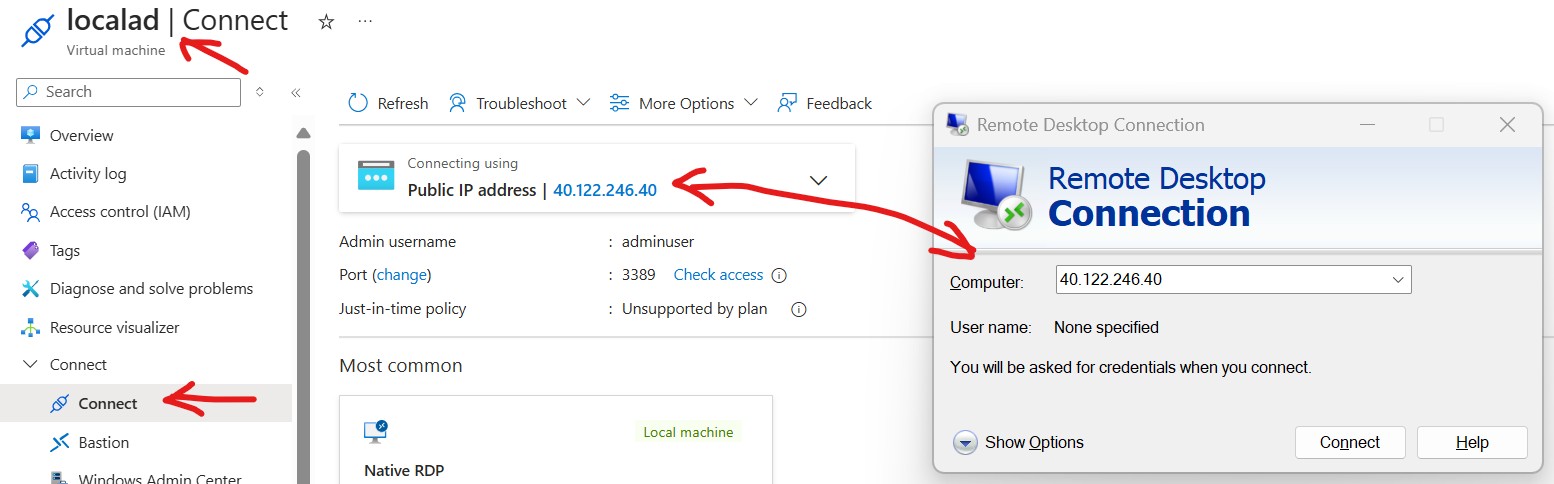This screenshot has width=1554, height=484.
Task: Click the 3389 port value
Action: point(638,274)
